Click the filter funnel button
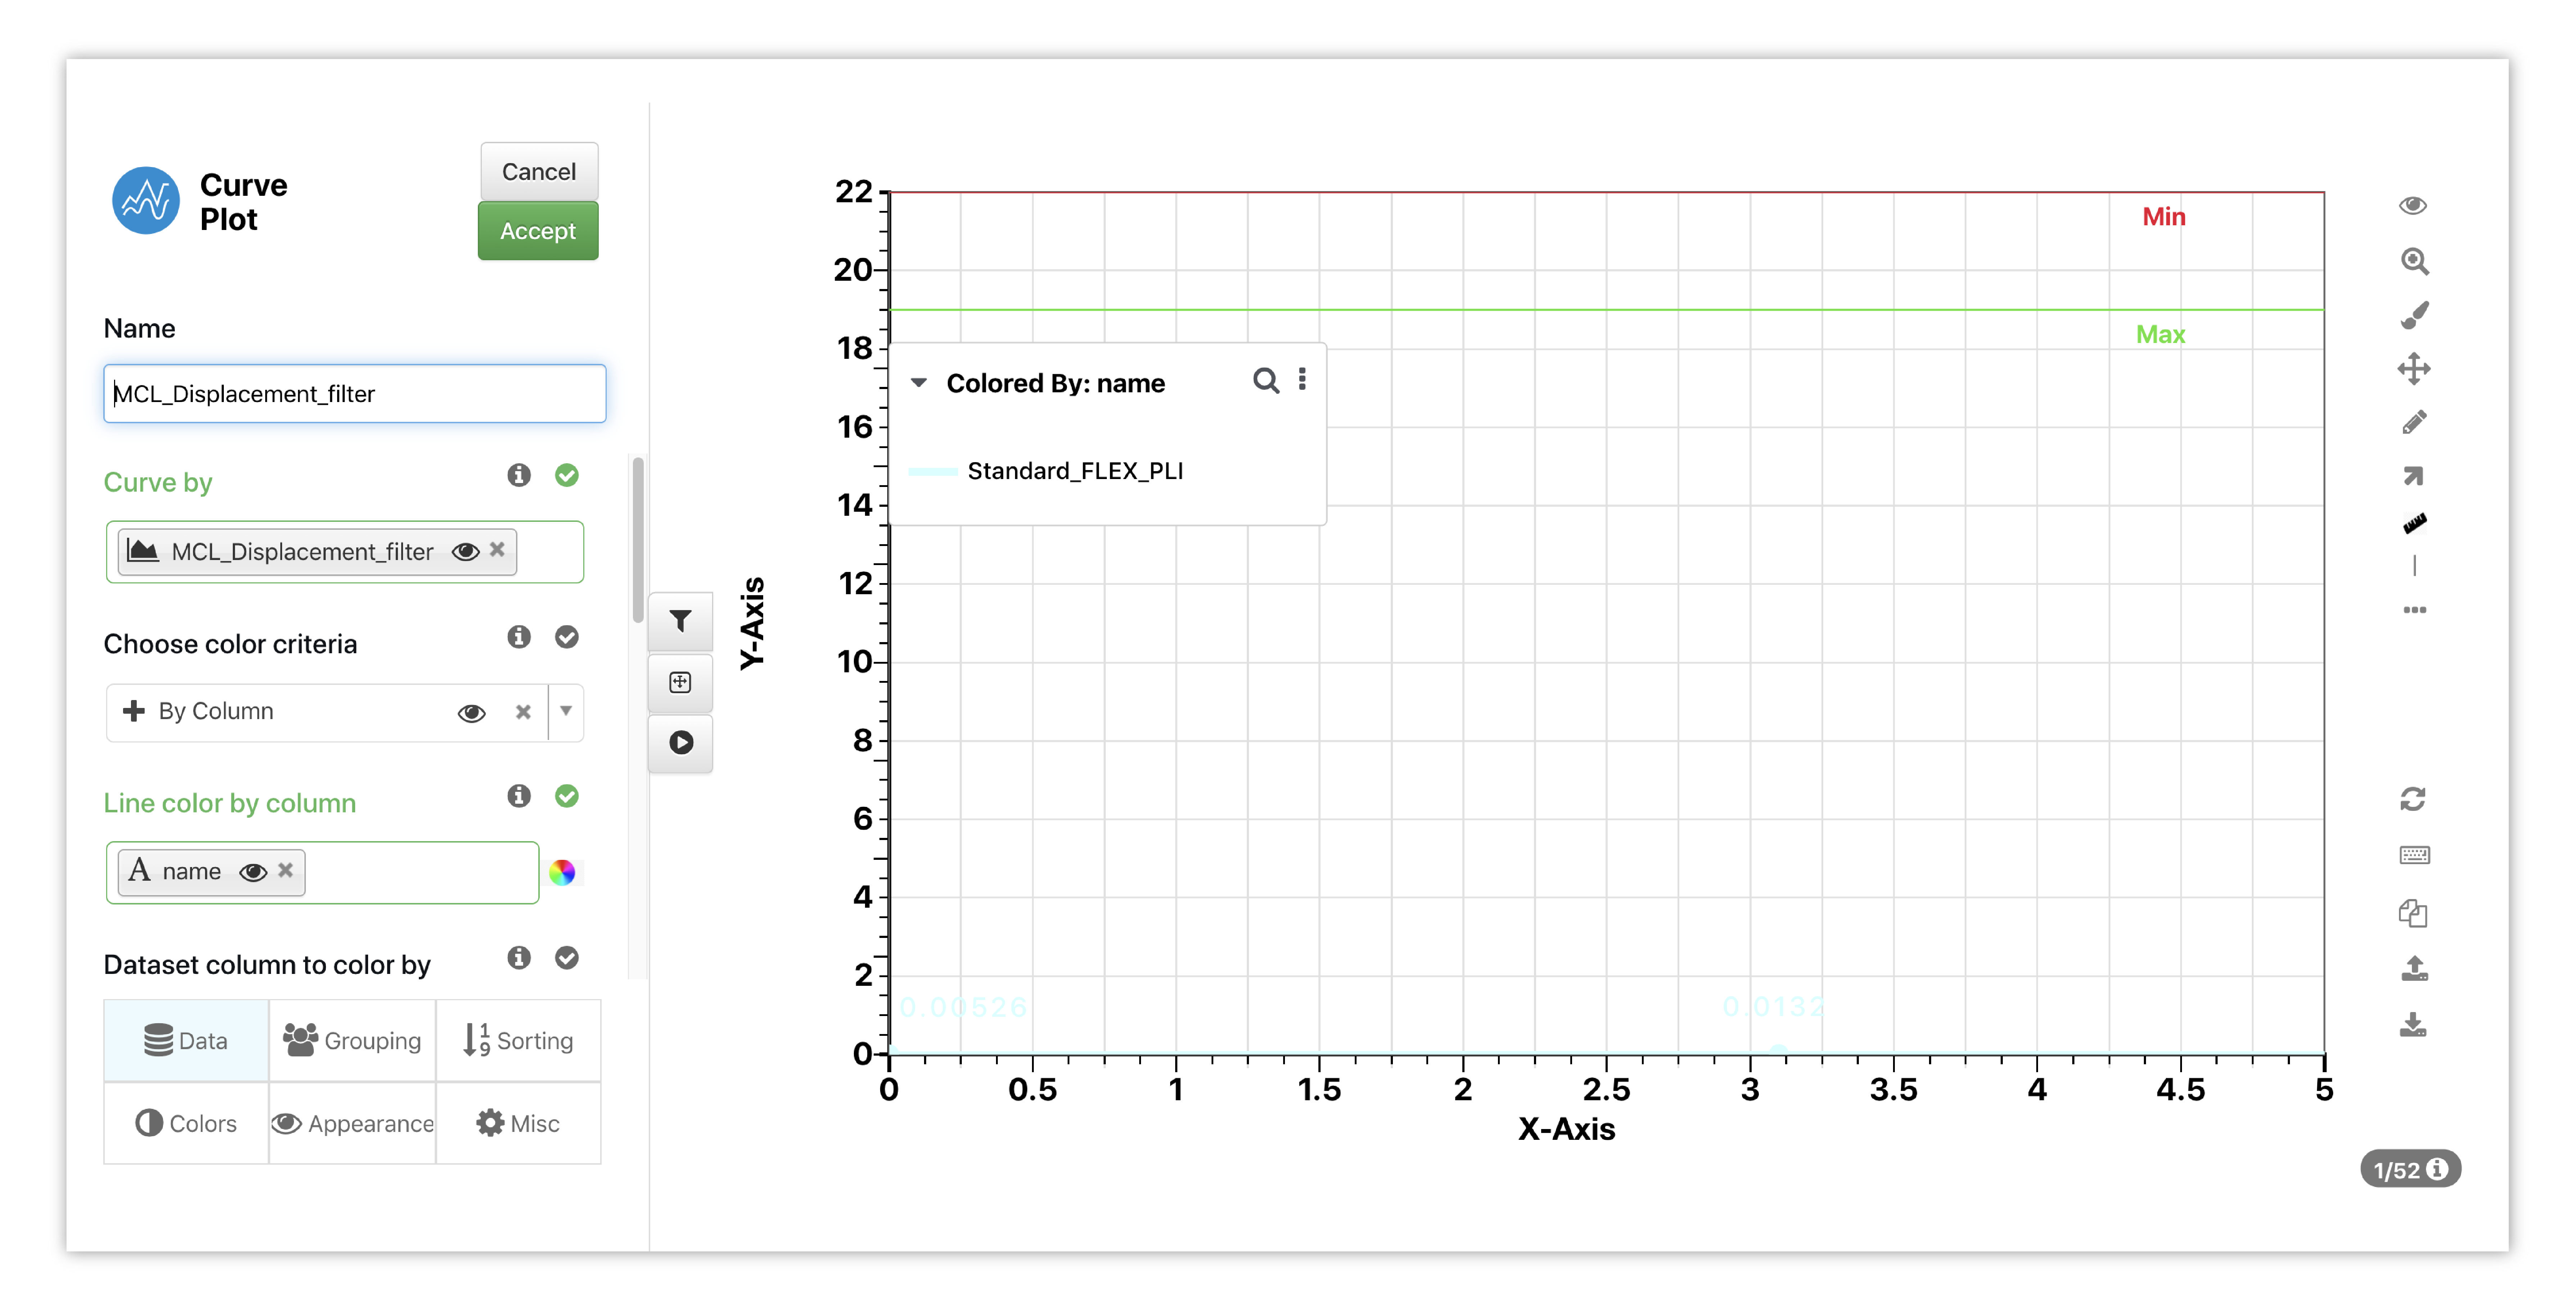Image resolution: width=2576 pixels, height=1309 pixels. pyautogui.click(x=681, y=622)
